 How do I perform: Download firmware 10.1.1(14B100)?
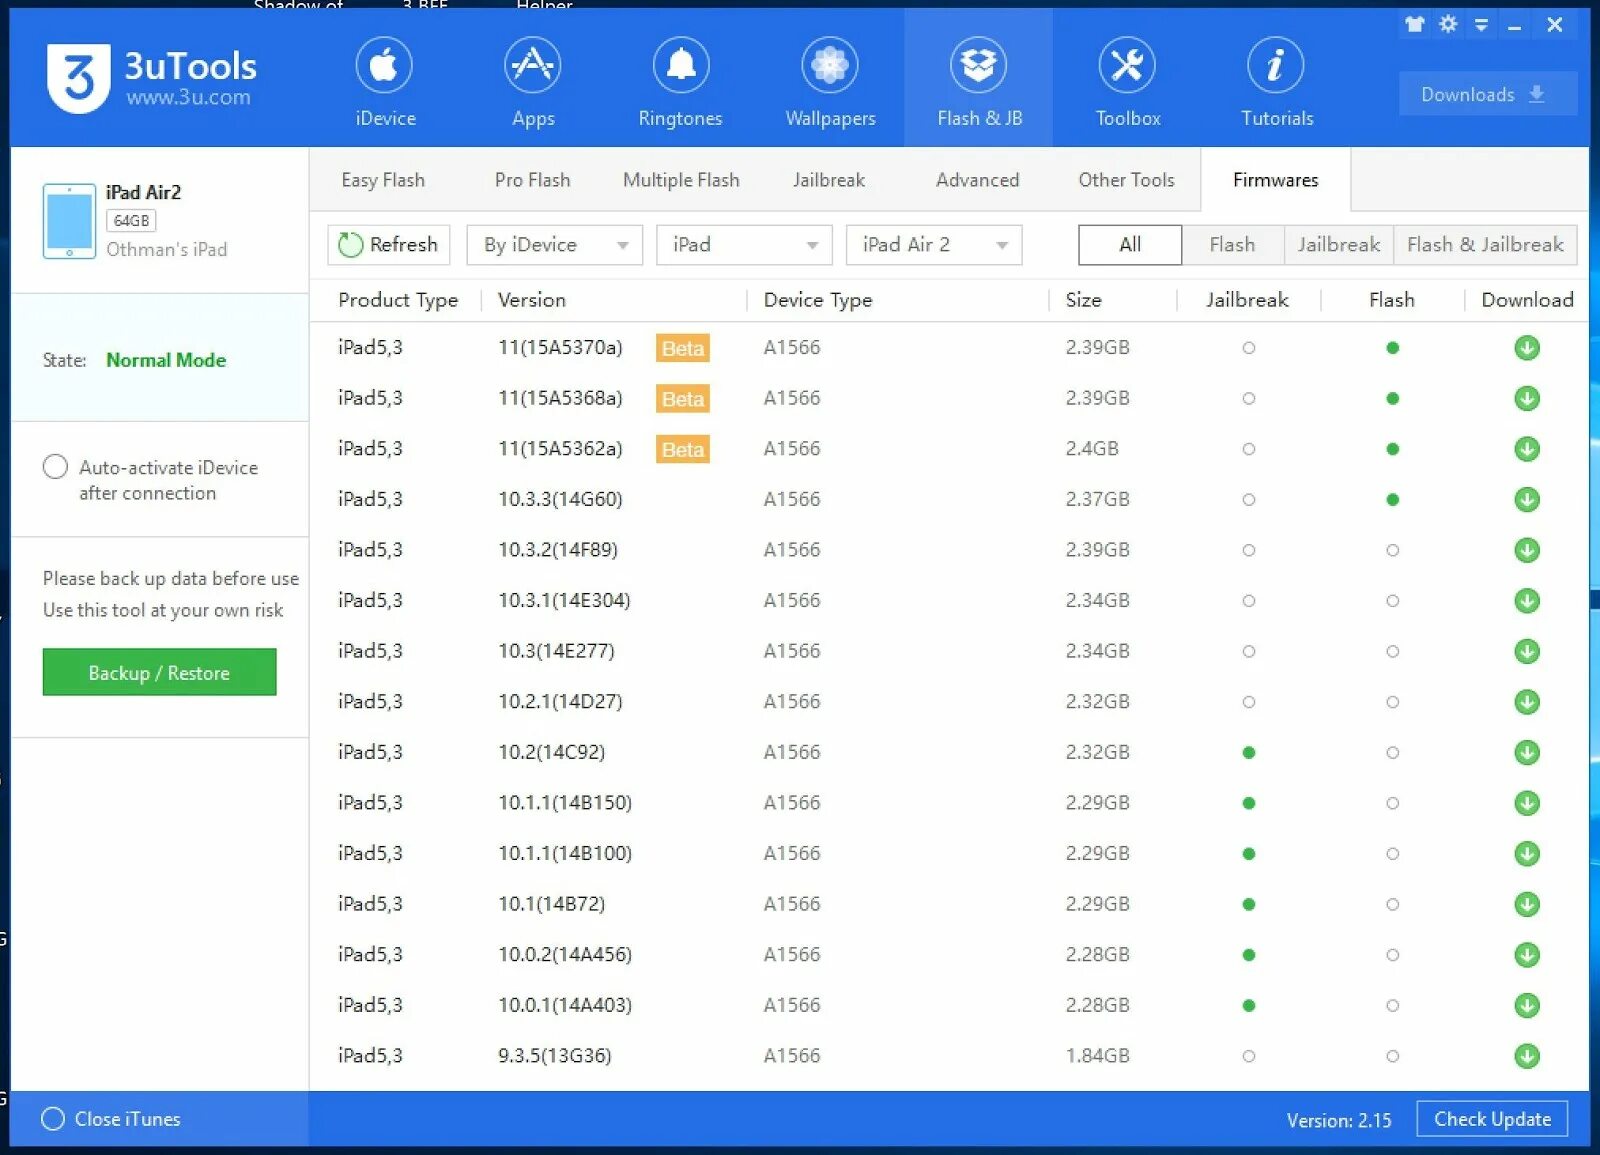(x=1527, y=853)
